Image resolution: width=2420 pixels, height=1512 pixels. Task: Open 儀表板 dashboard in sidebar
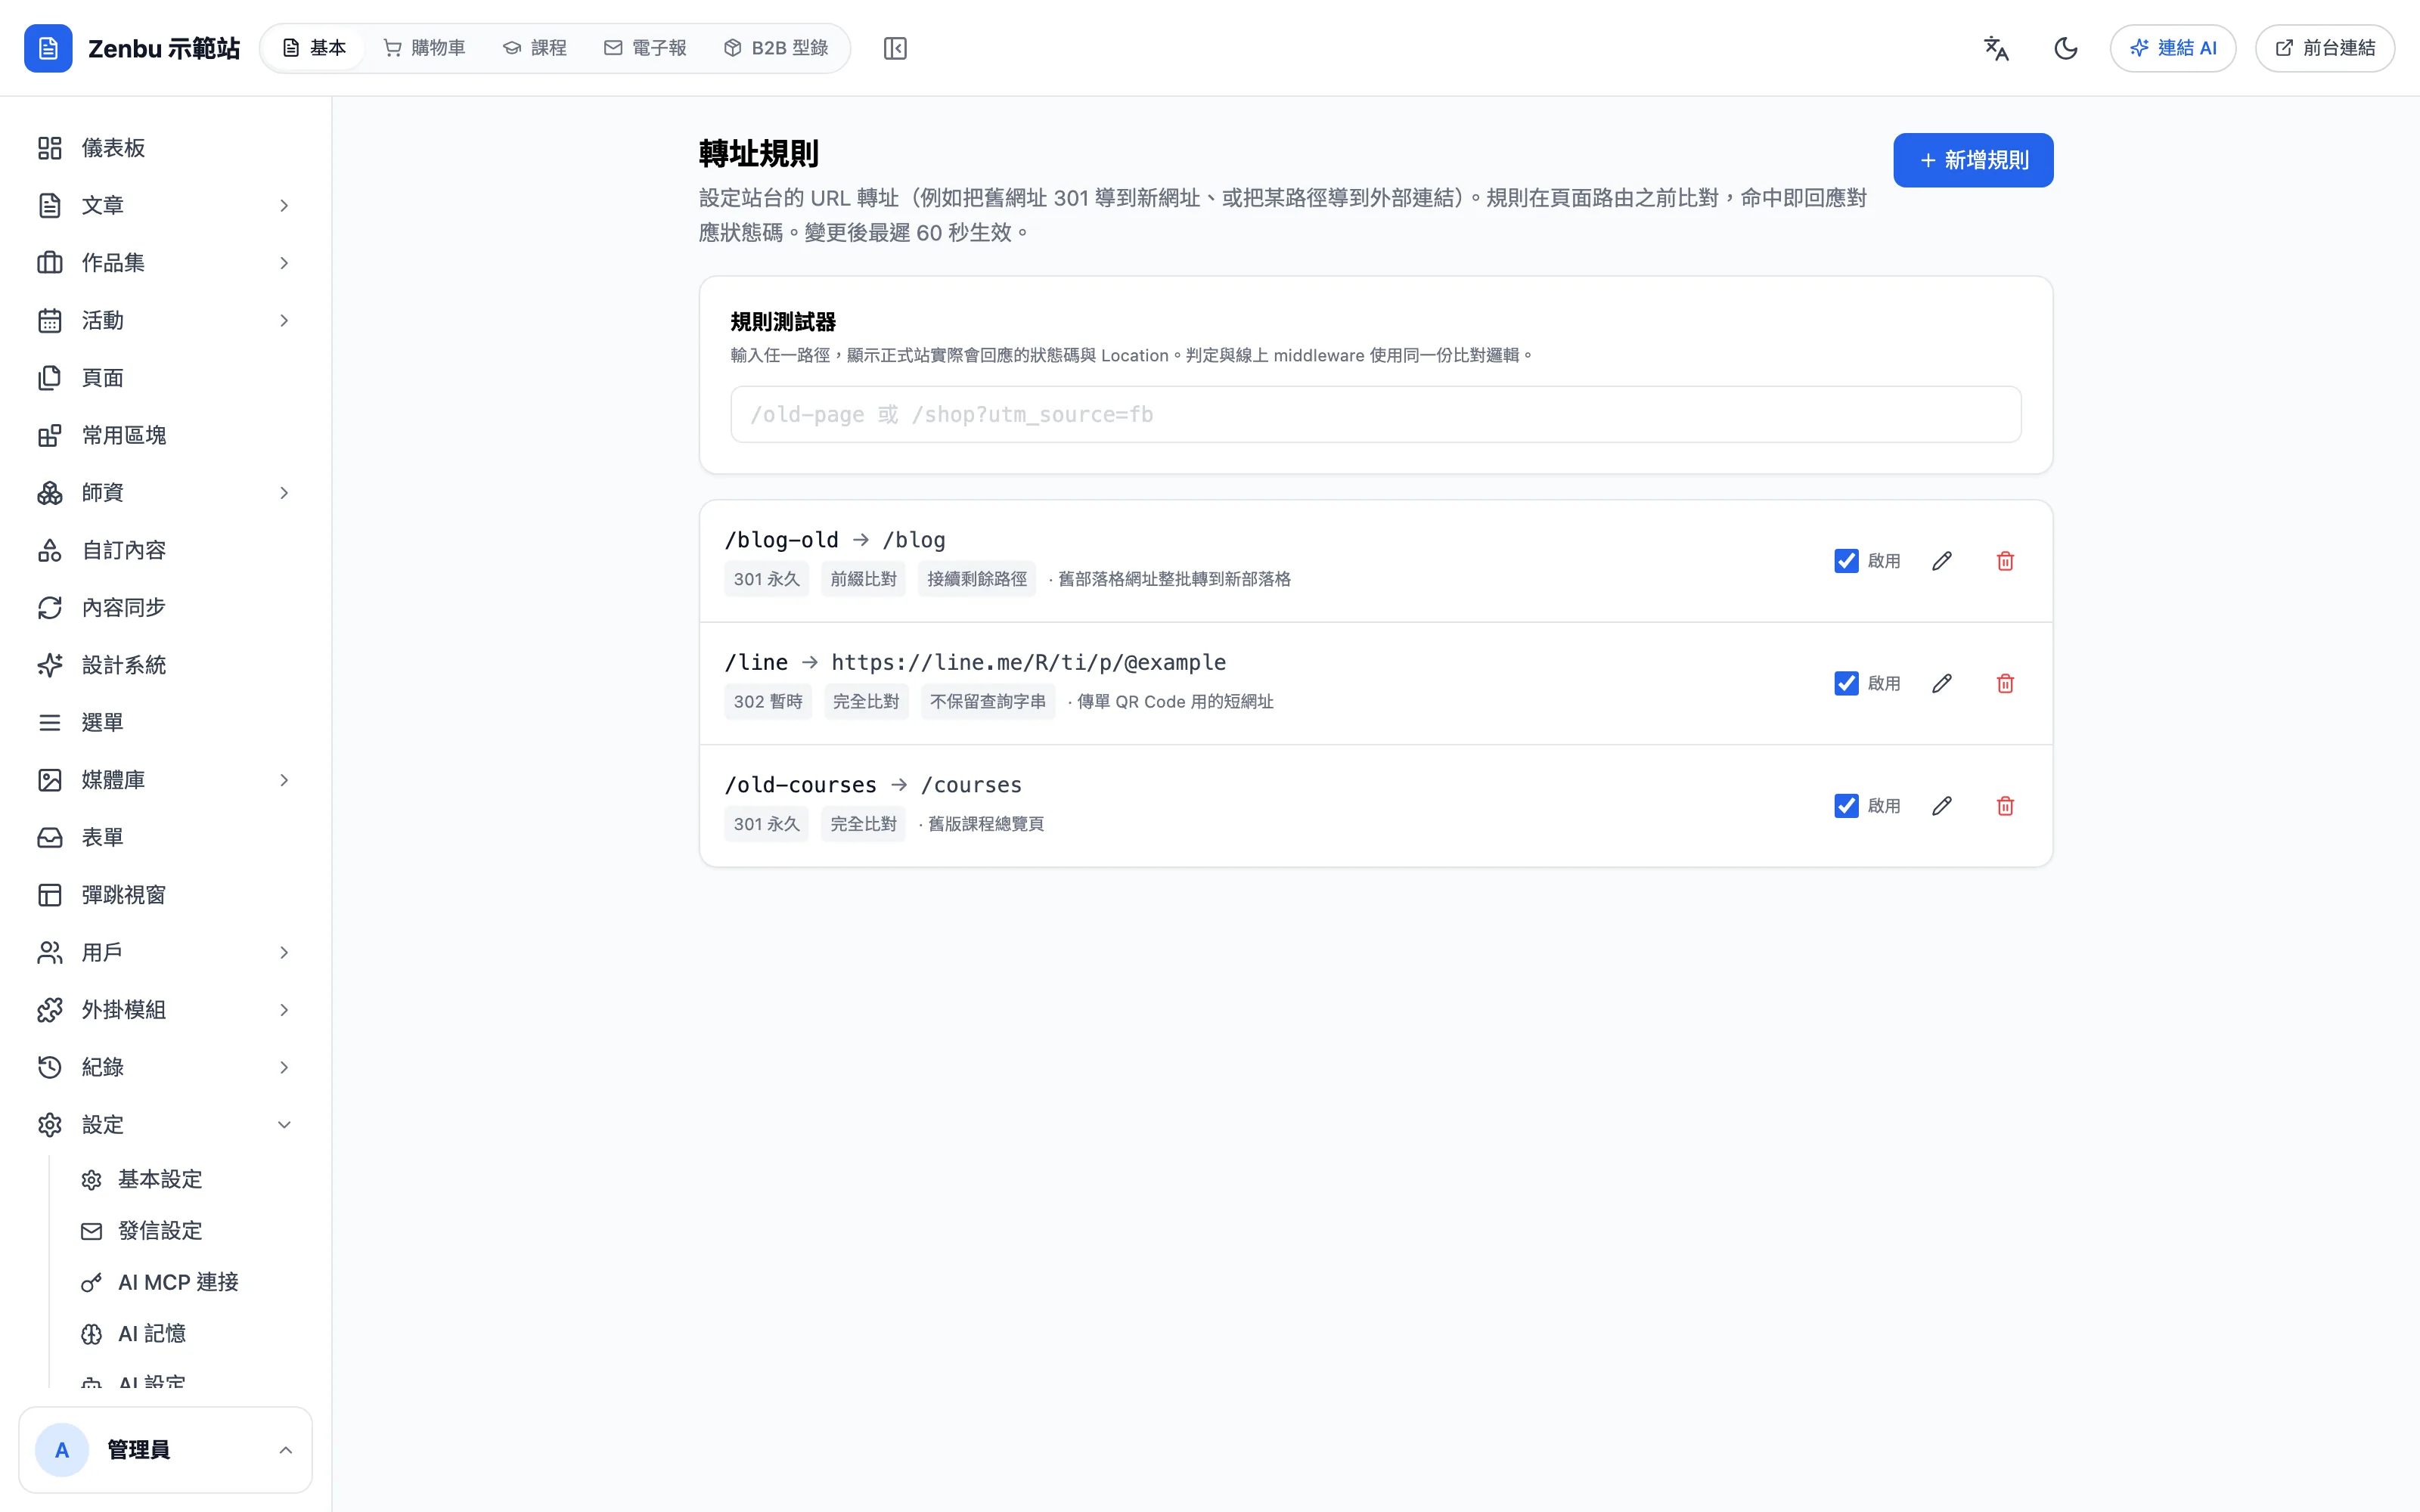(x=166, y=148)
